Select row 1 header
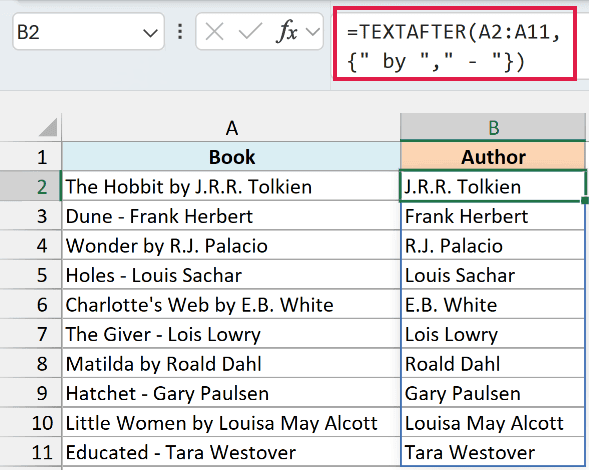589x470 pixels. pyautogui.click(x=30, y=156)
